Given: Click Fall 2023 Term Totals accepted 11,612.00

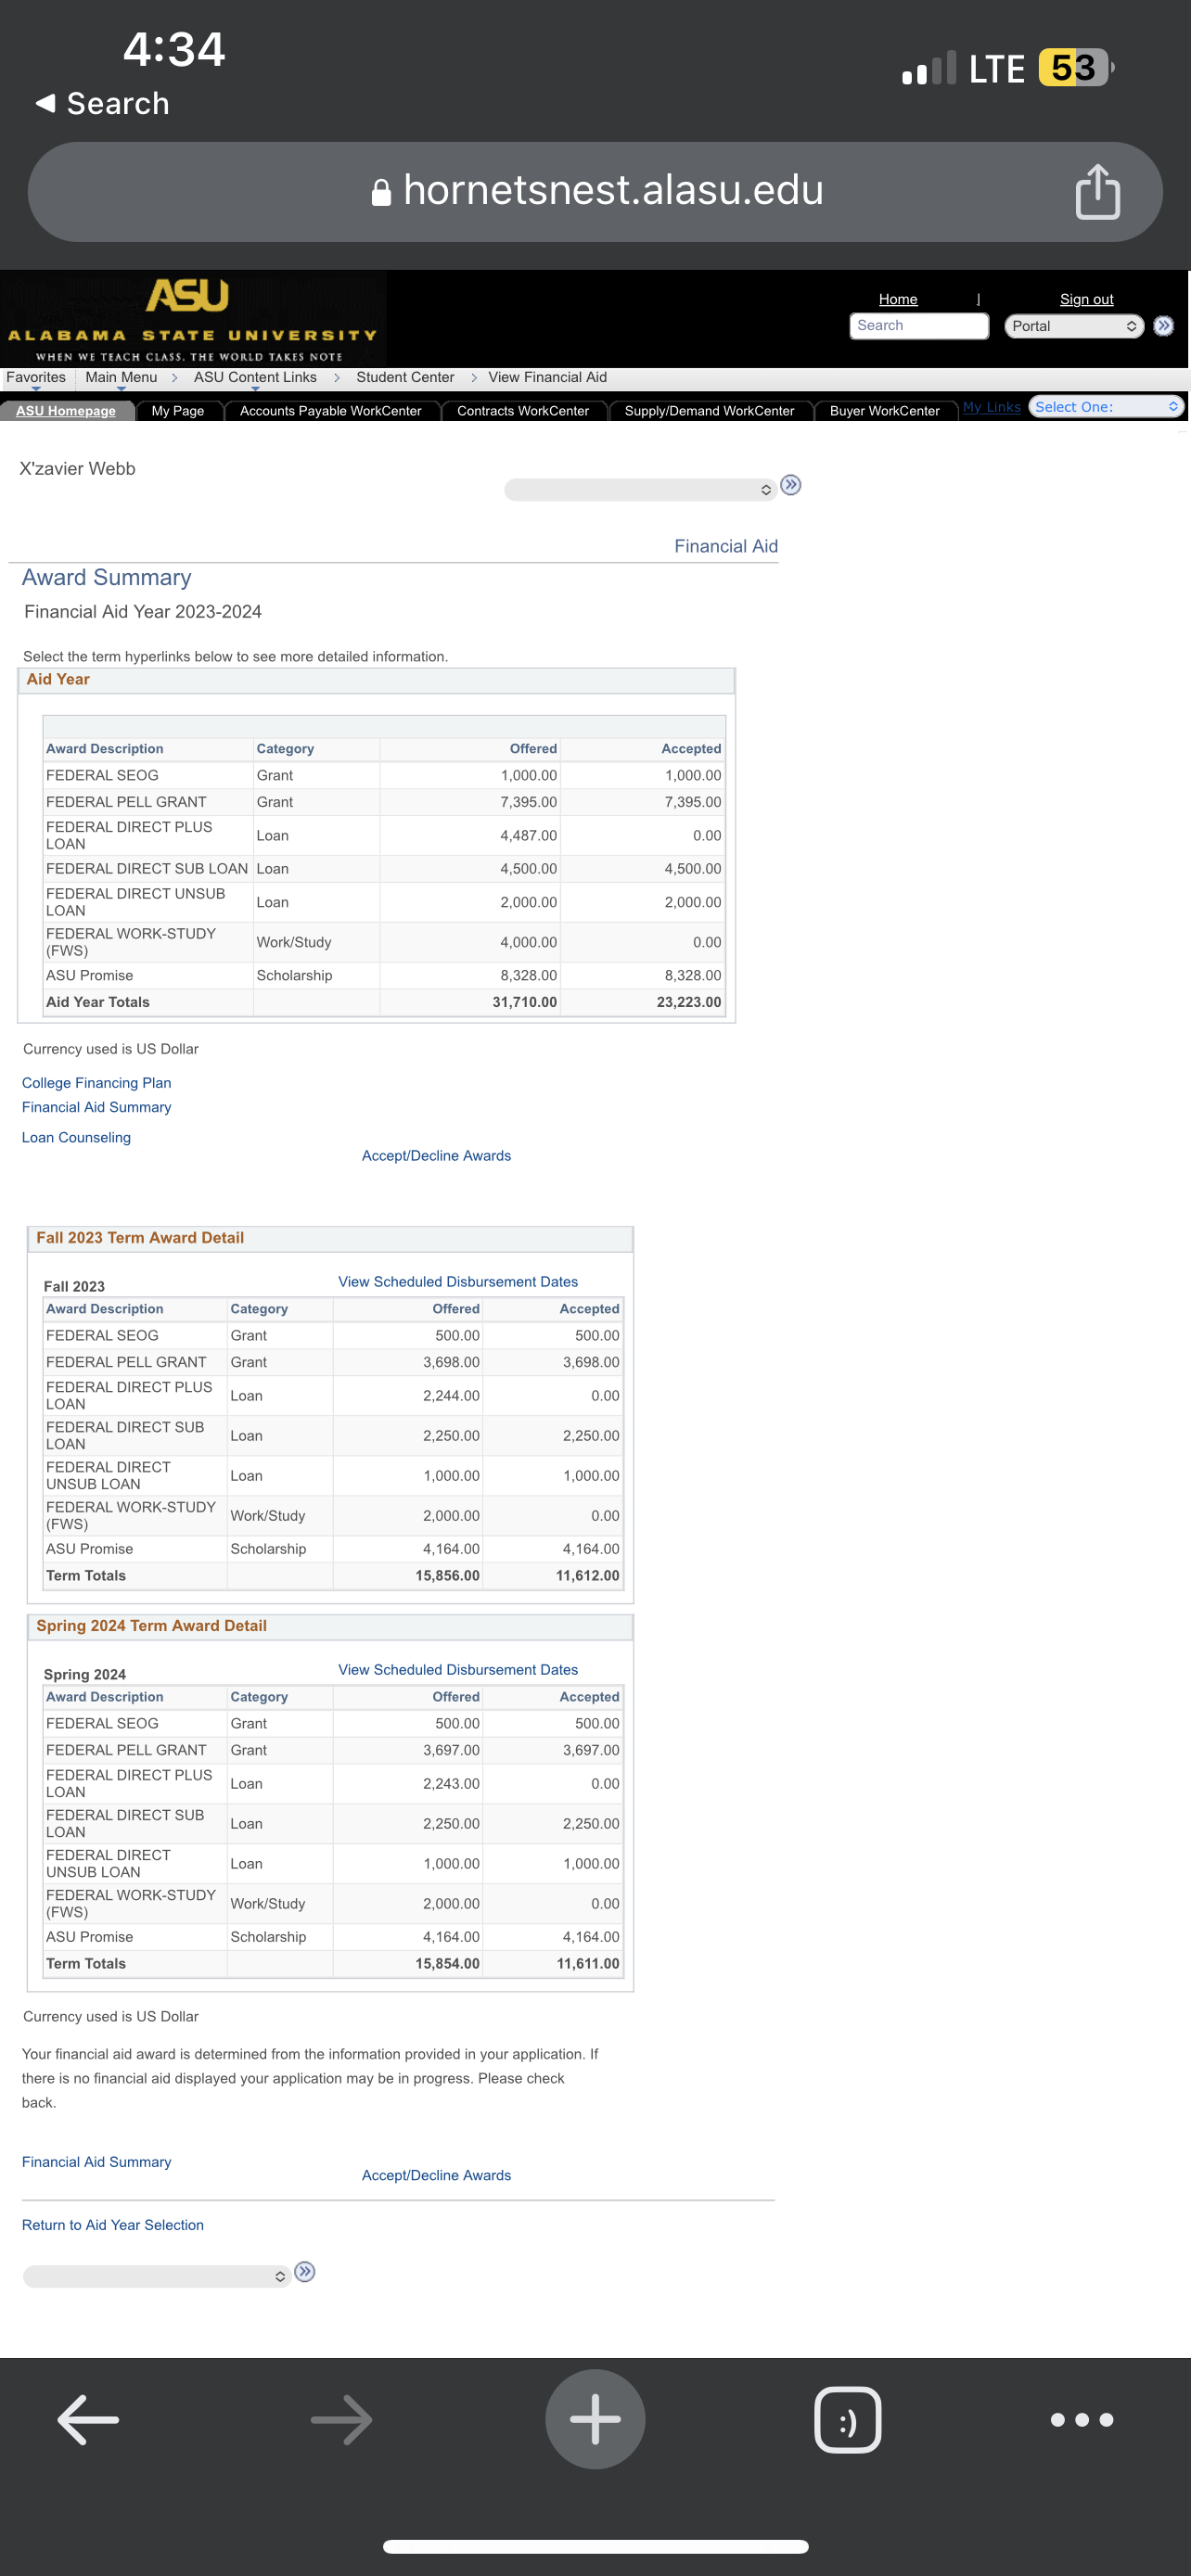Looking at the screenshot, I should coord(588,1575).
